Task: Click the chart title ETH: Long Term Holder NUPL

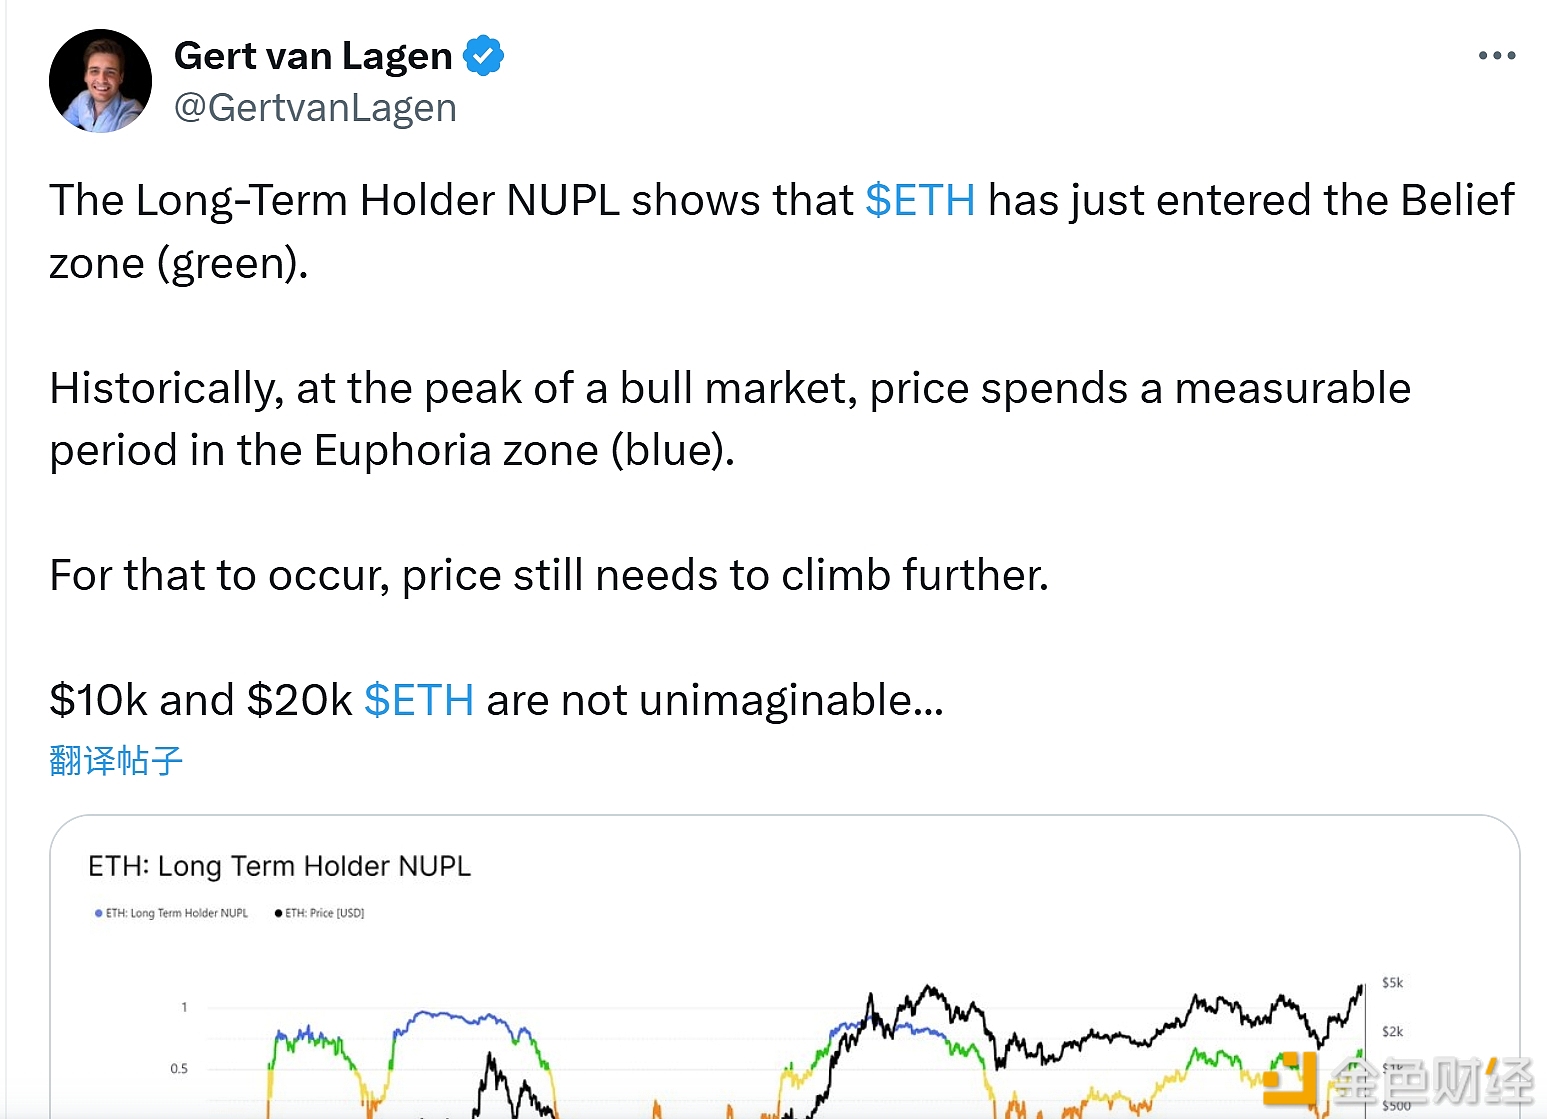Action: point(279,866)
